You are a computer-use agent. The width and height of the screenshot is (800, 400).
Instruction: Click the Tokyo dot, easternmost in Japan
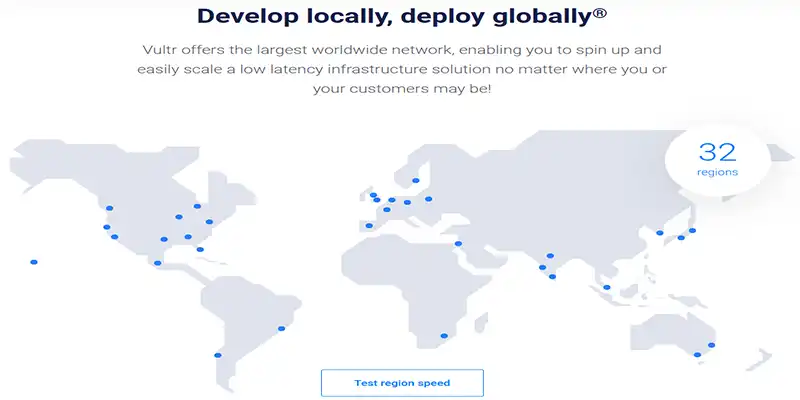click(x=692, y=231)
